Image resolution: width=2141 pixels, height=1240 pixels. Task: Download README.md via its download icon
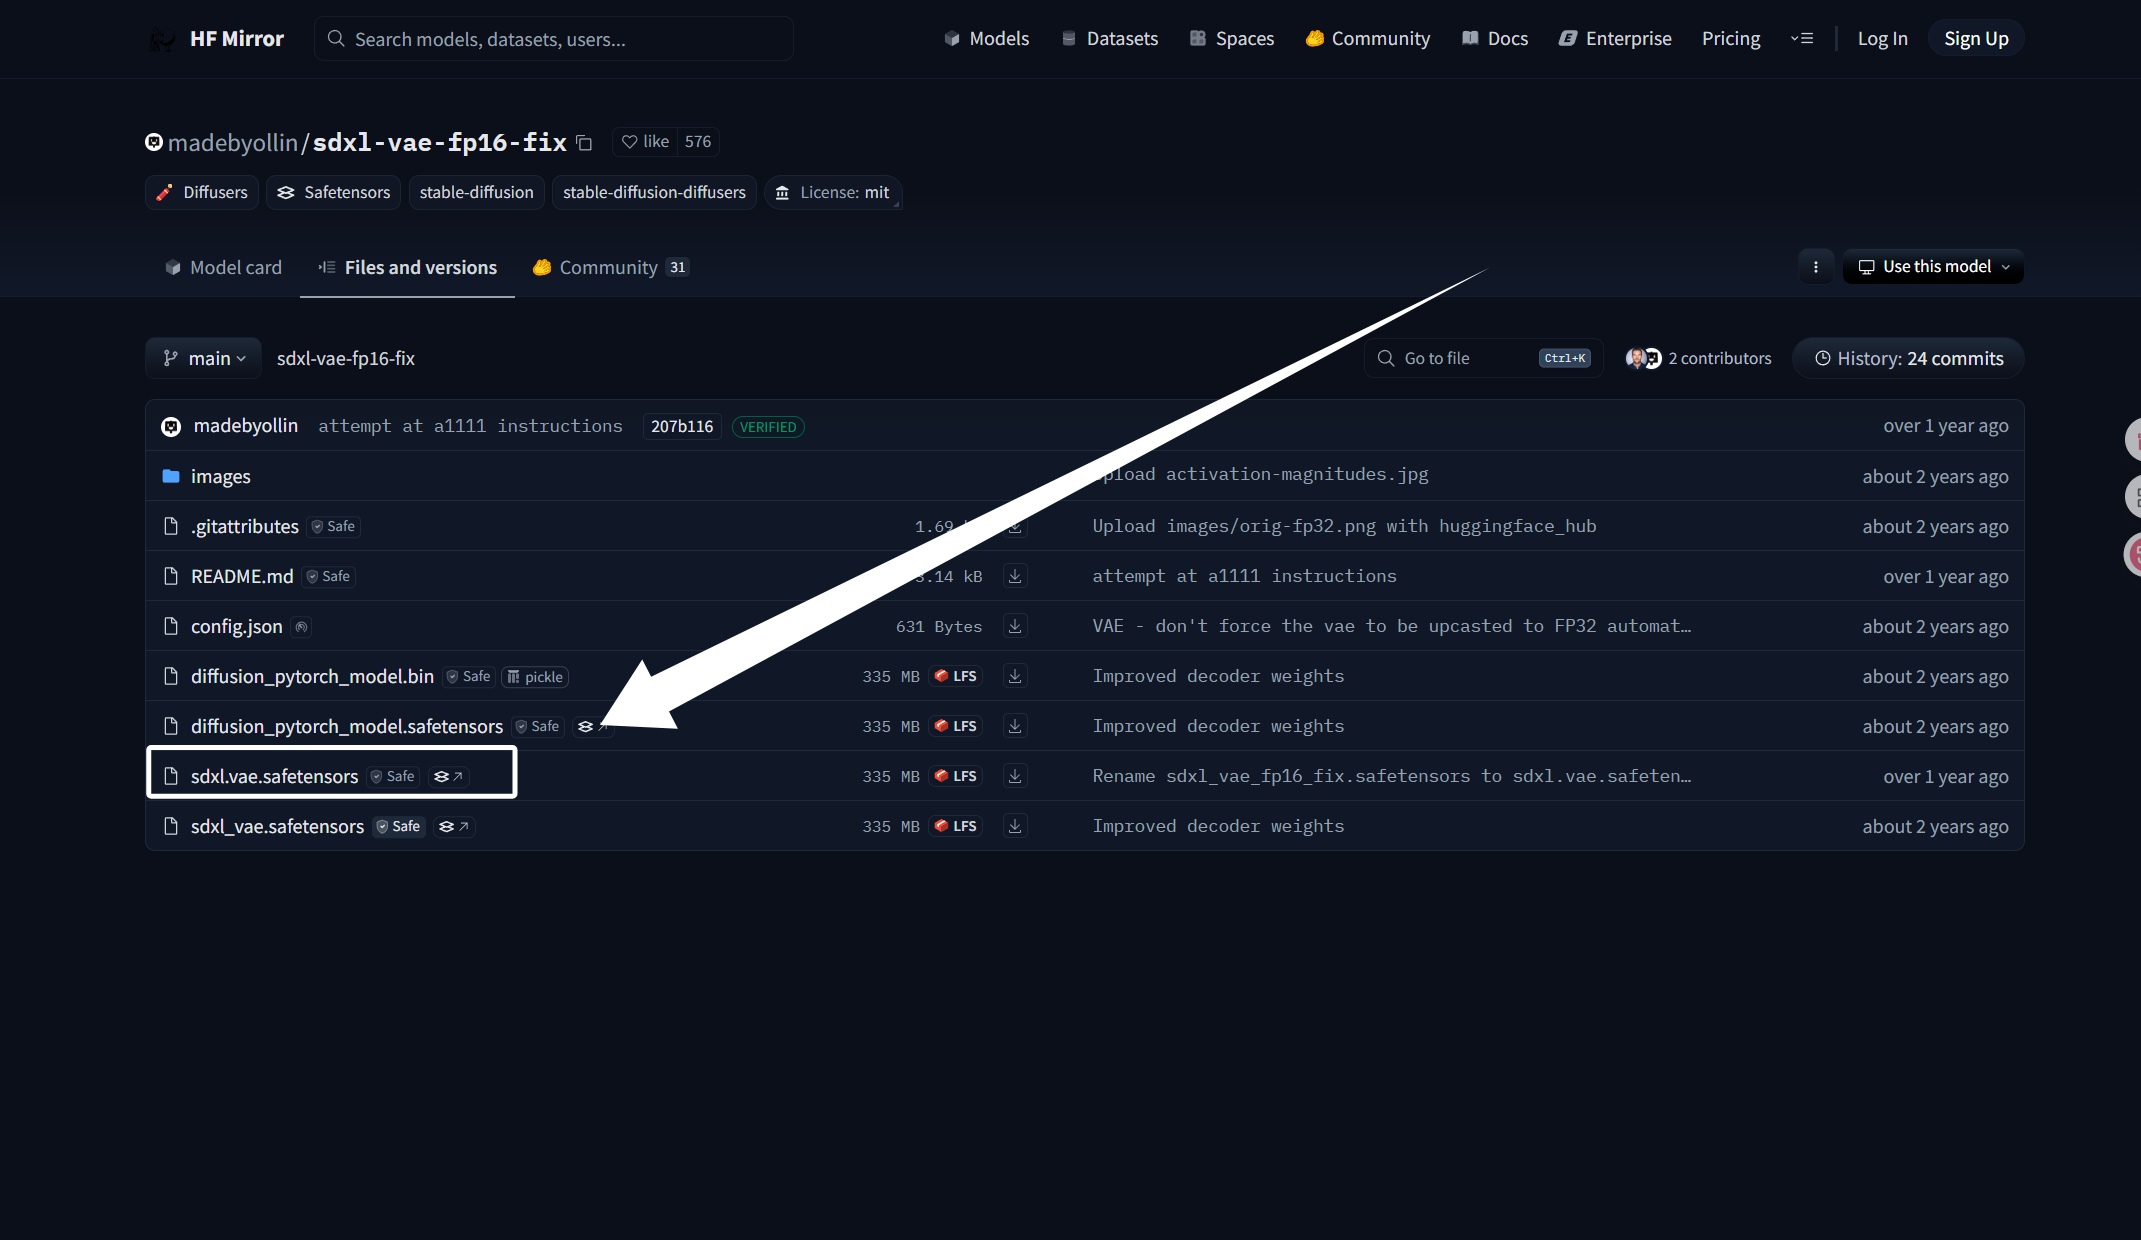point(1015,576)
